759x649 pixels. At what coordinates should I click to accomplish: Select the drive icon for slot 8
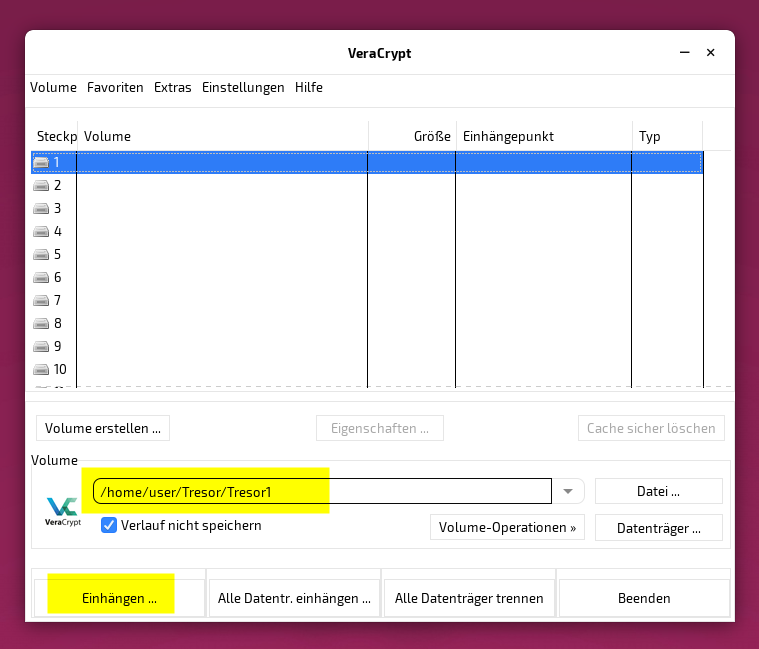point(41,324)
